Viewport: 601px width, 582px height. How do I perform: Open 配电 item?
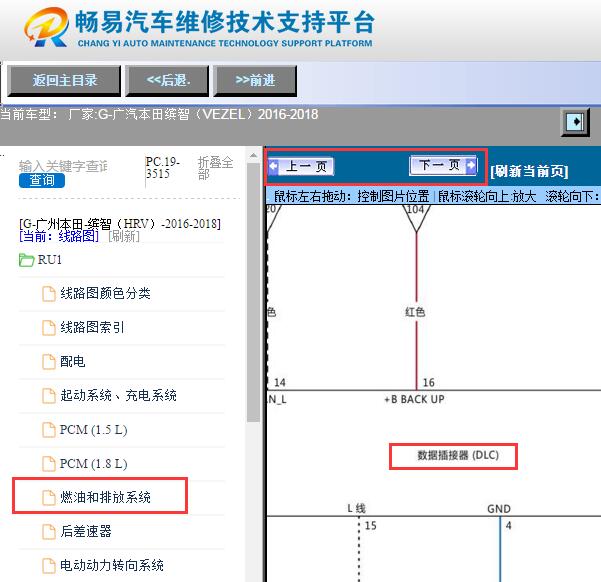click(x=72, y=361)
